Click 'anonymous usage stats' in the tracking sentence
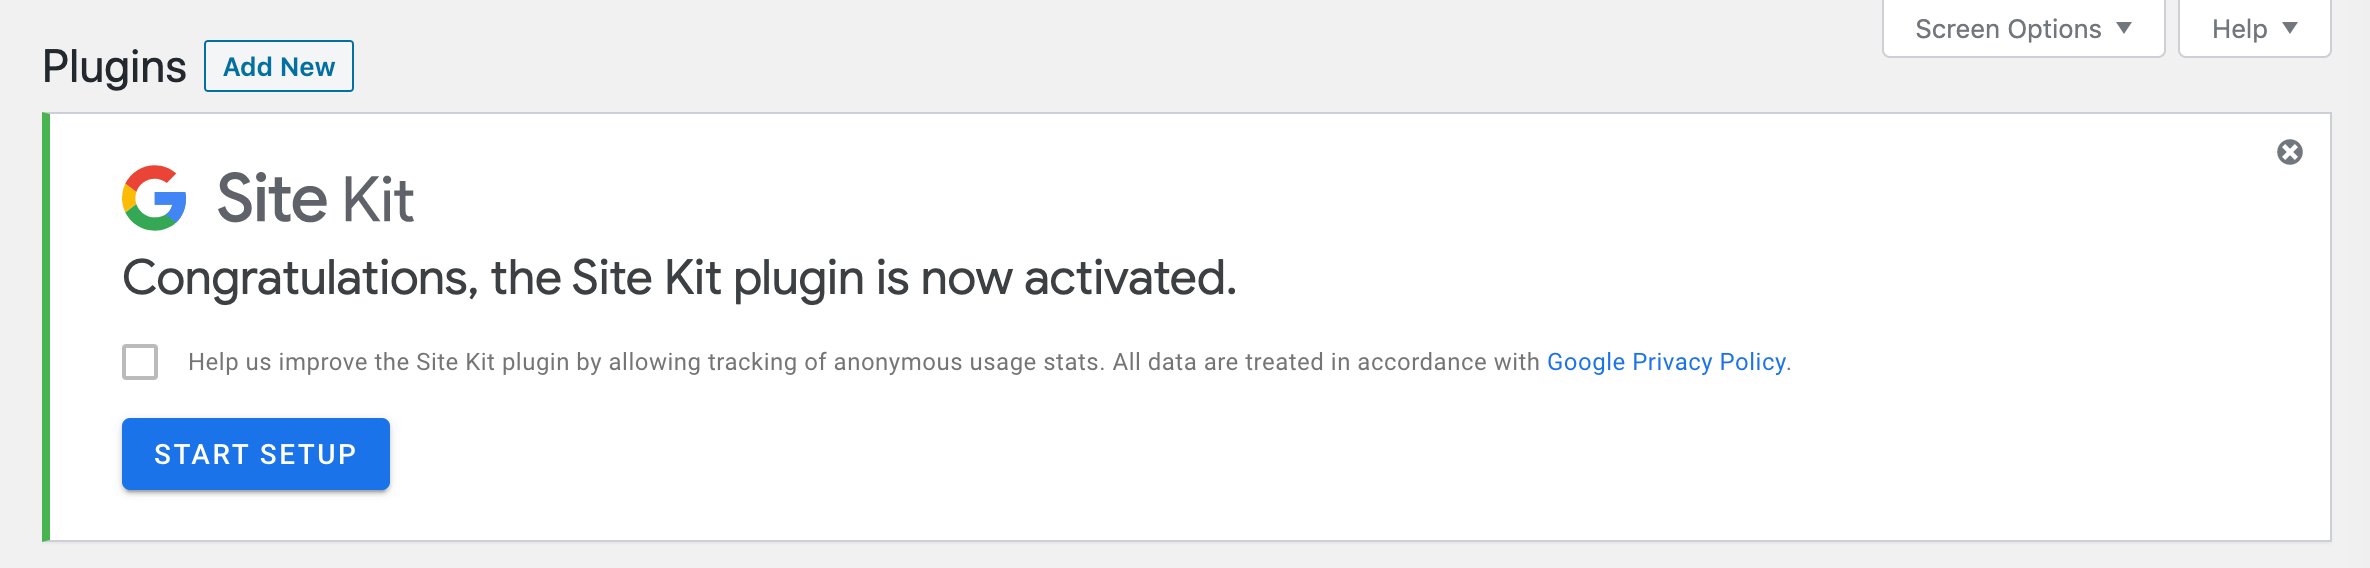The width and height of the screenshot is (2370, 568). tap(967, 362)
